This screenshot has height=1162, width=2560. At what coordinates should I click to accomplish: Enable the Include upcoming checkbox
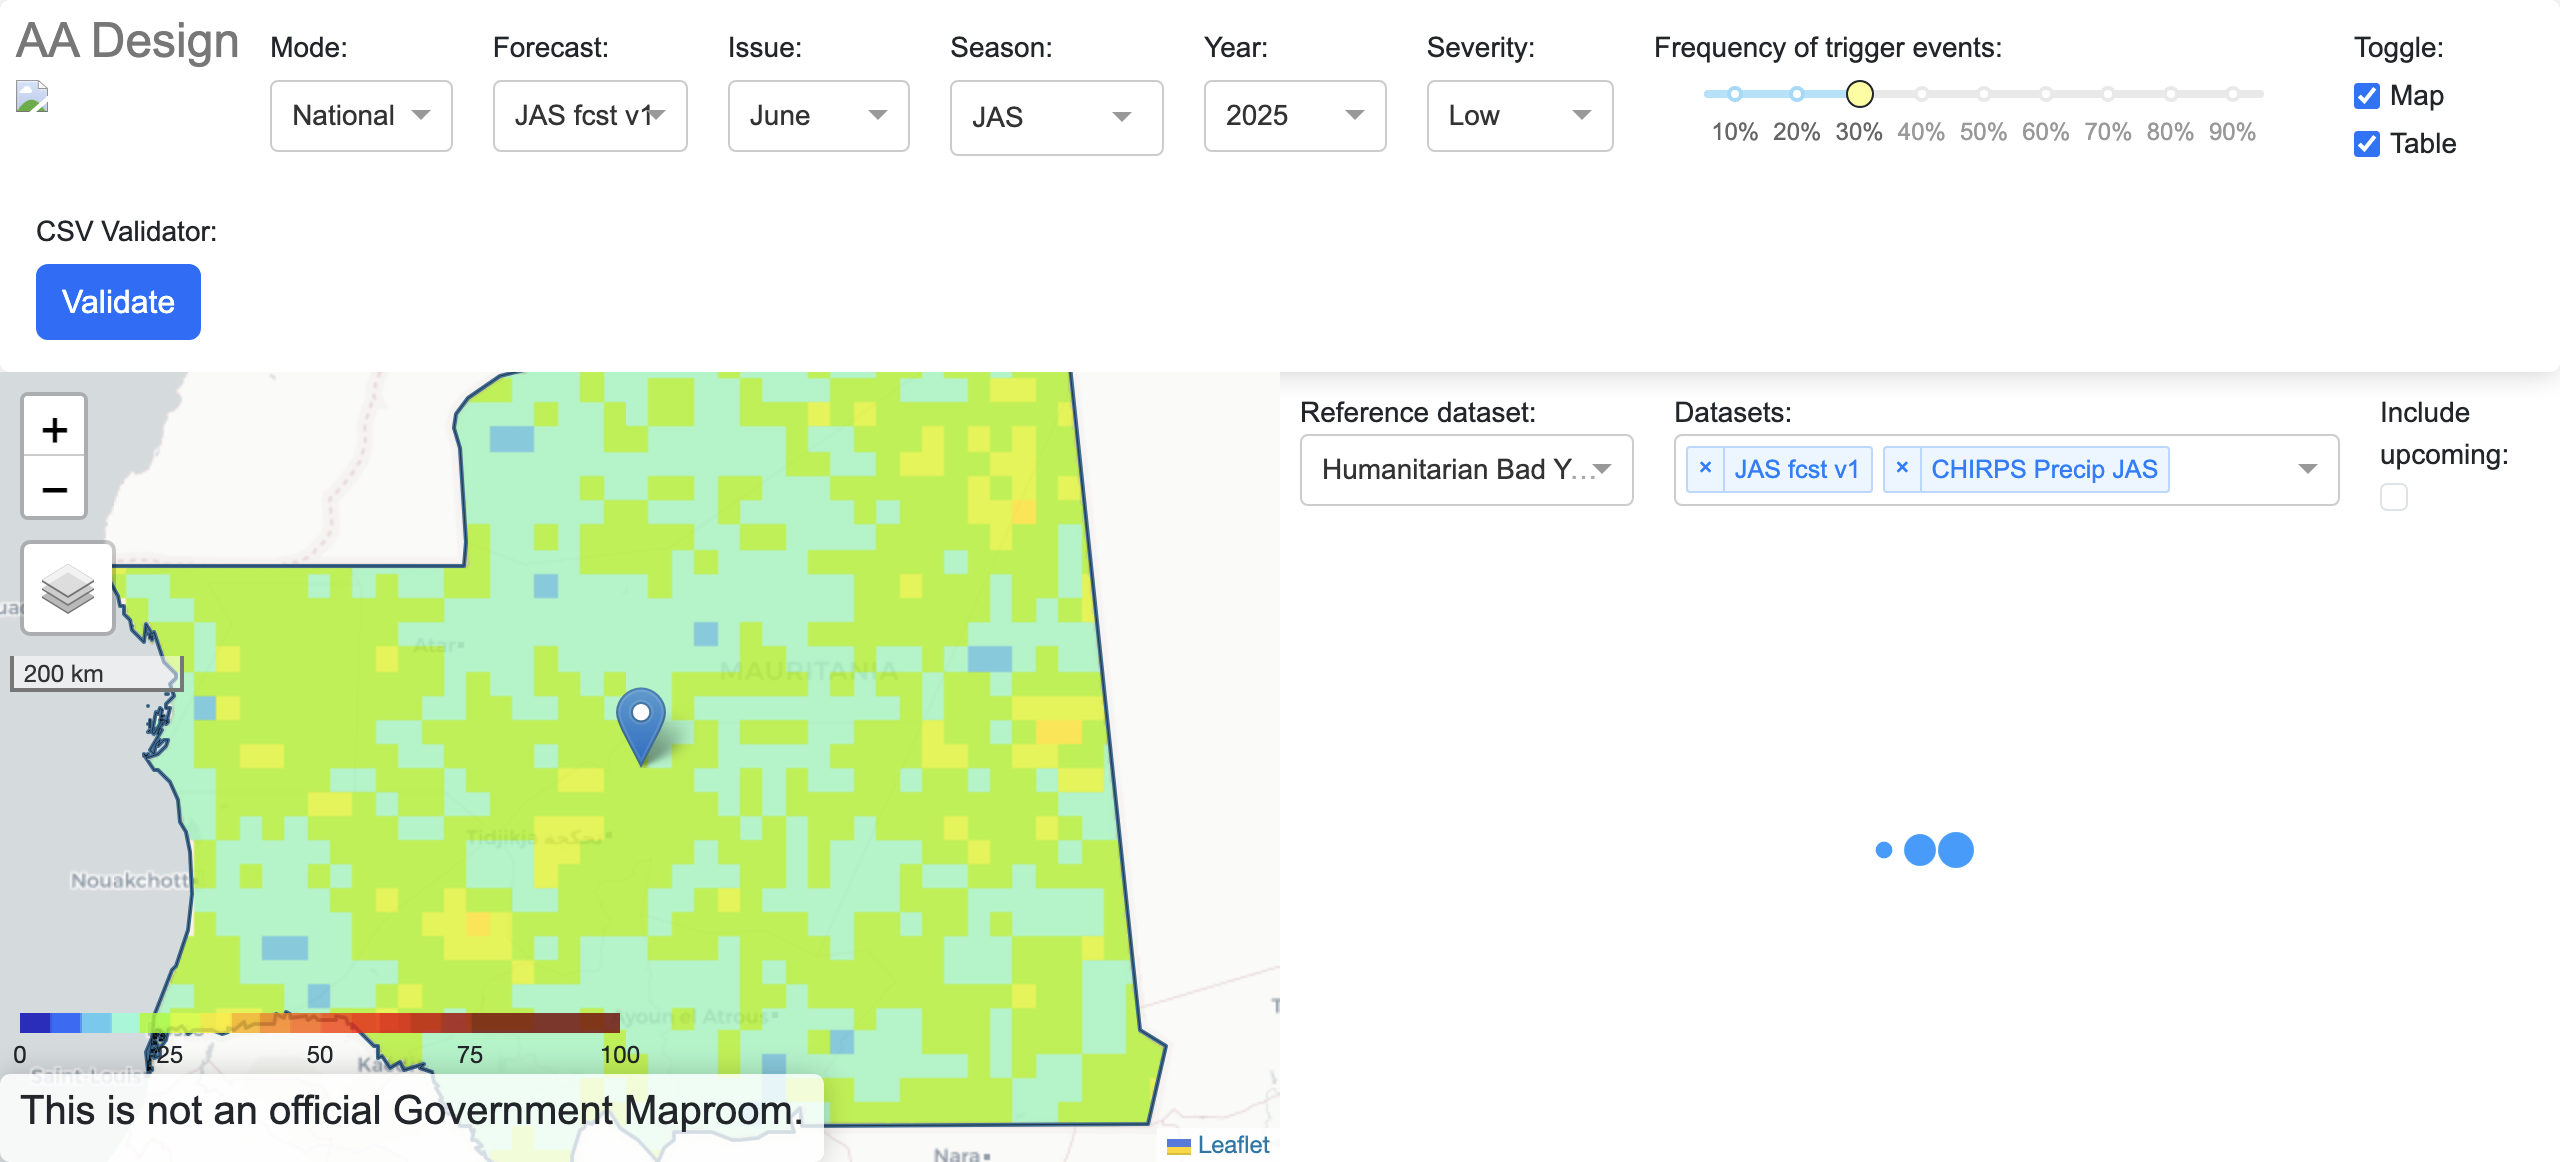[2394, 497]
